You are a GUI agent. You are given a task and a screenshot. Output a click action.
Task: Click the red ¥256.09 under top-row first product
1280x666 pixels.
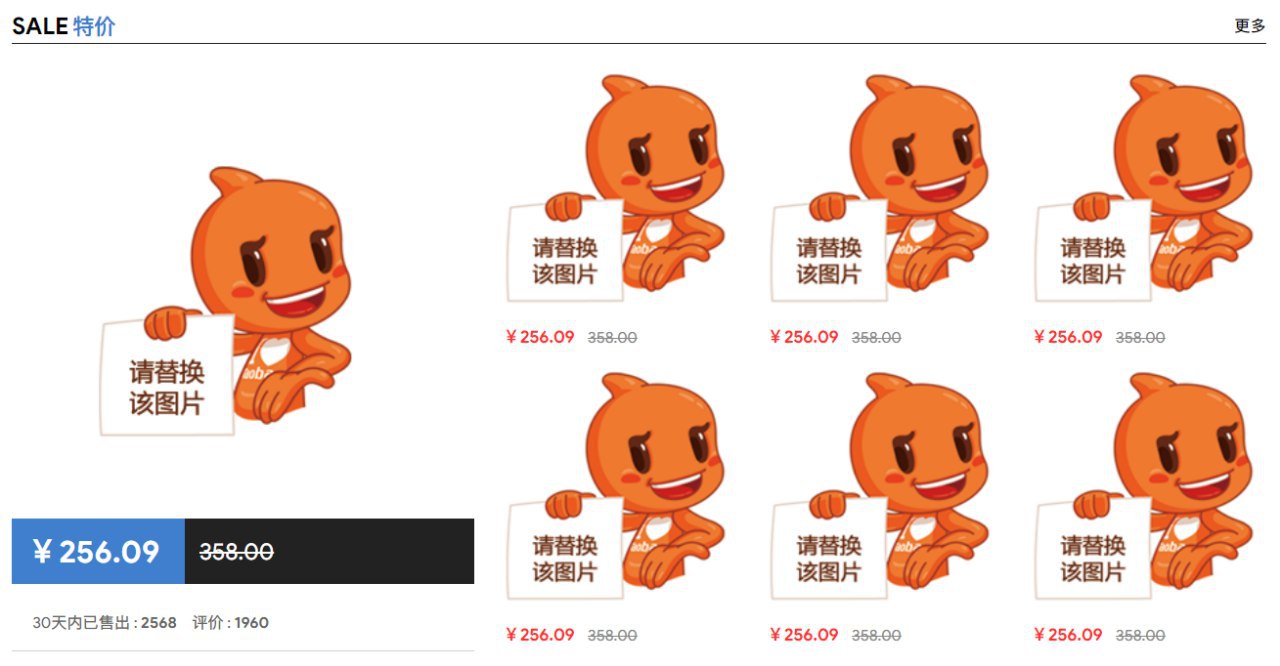540,337
